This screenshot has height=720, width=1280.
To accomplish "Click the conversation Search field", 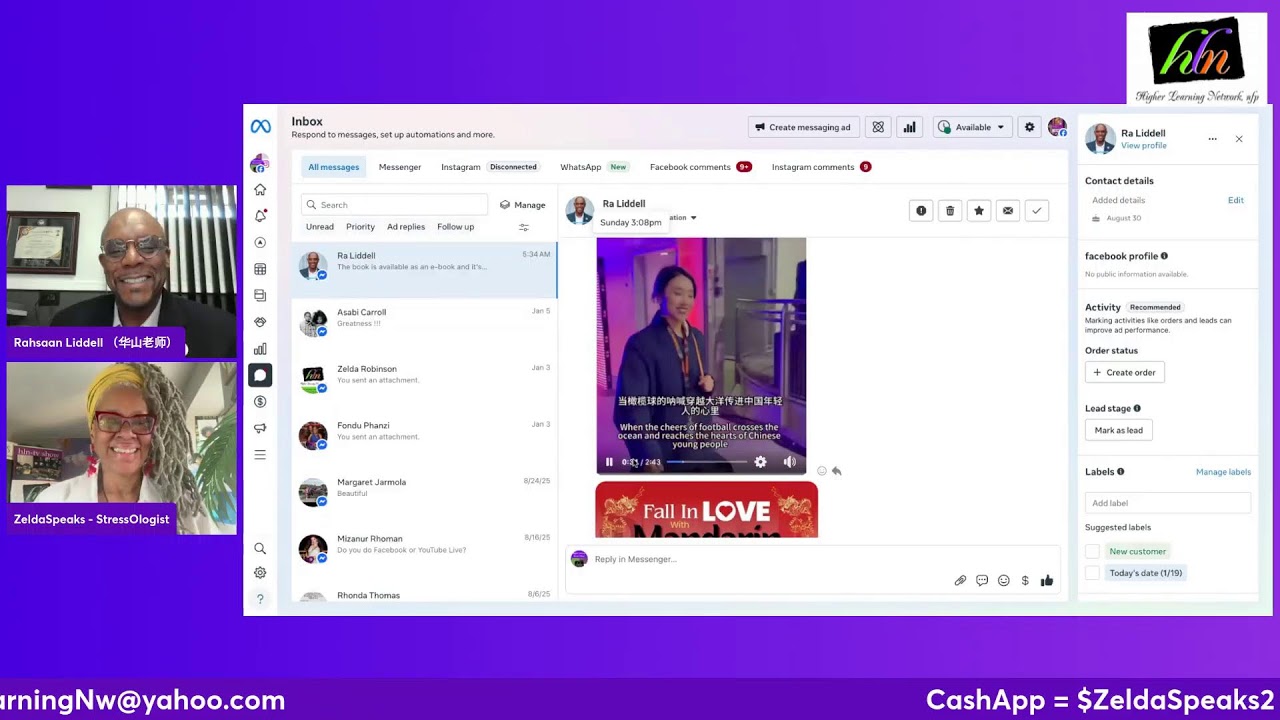I will (394, 205).
